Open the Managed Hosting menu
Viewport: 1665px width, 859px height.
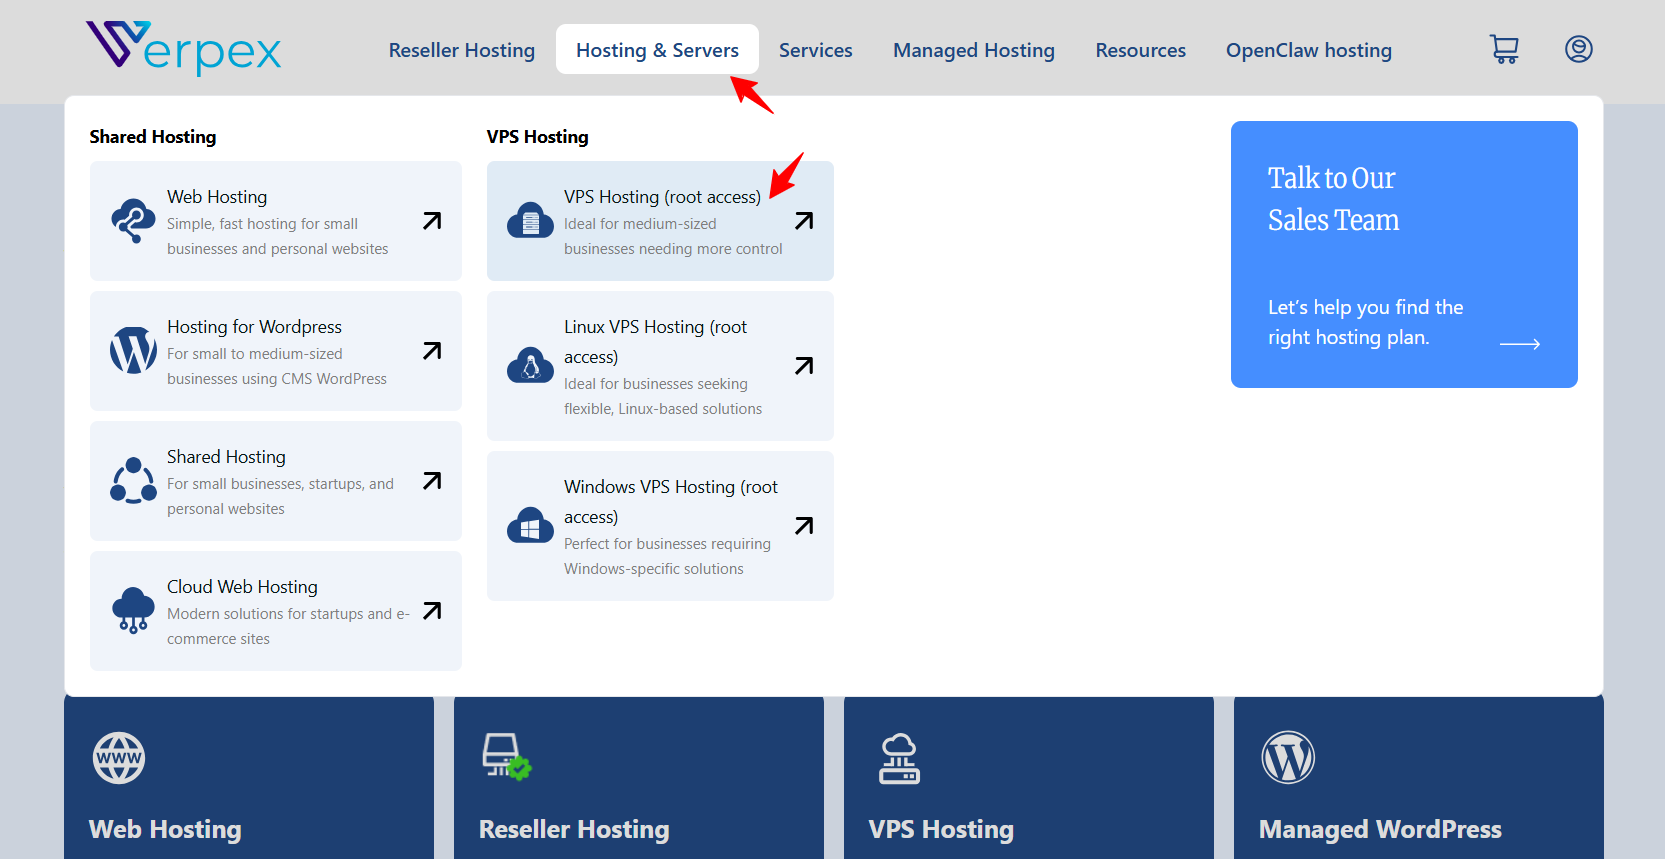(974, 50)
